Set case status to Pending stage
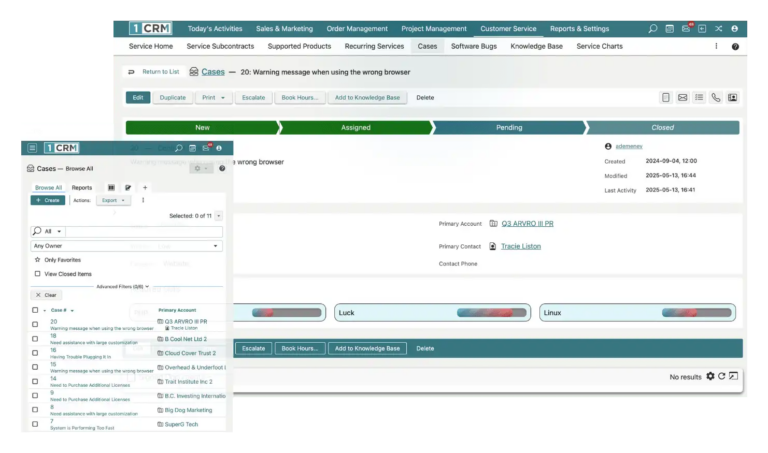Screen dimensions: 768x453 coord(509,127)
